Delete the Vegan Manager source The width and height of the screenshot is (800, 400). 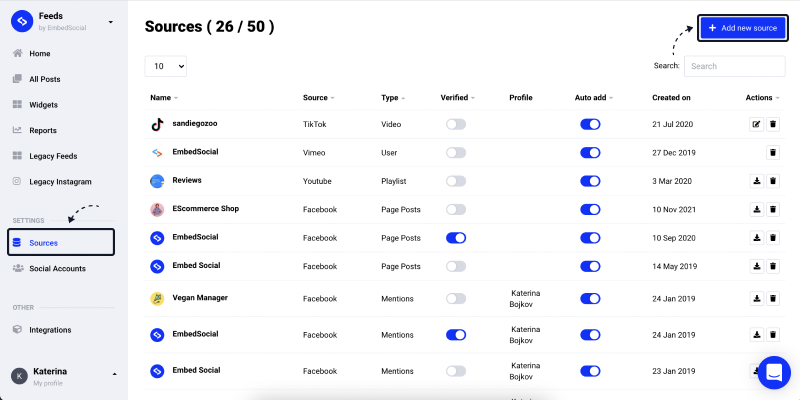773,298
